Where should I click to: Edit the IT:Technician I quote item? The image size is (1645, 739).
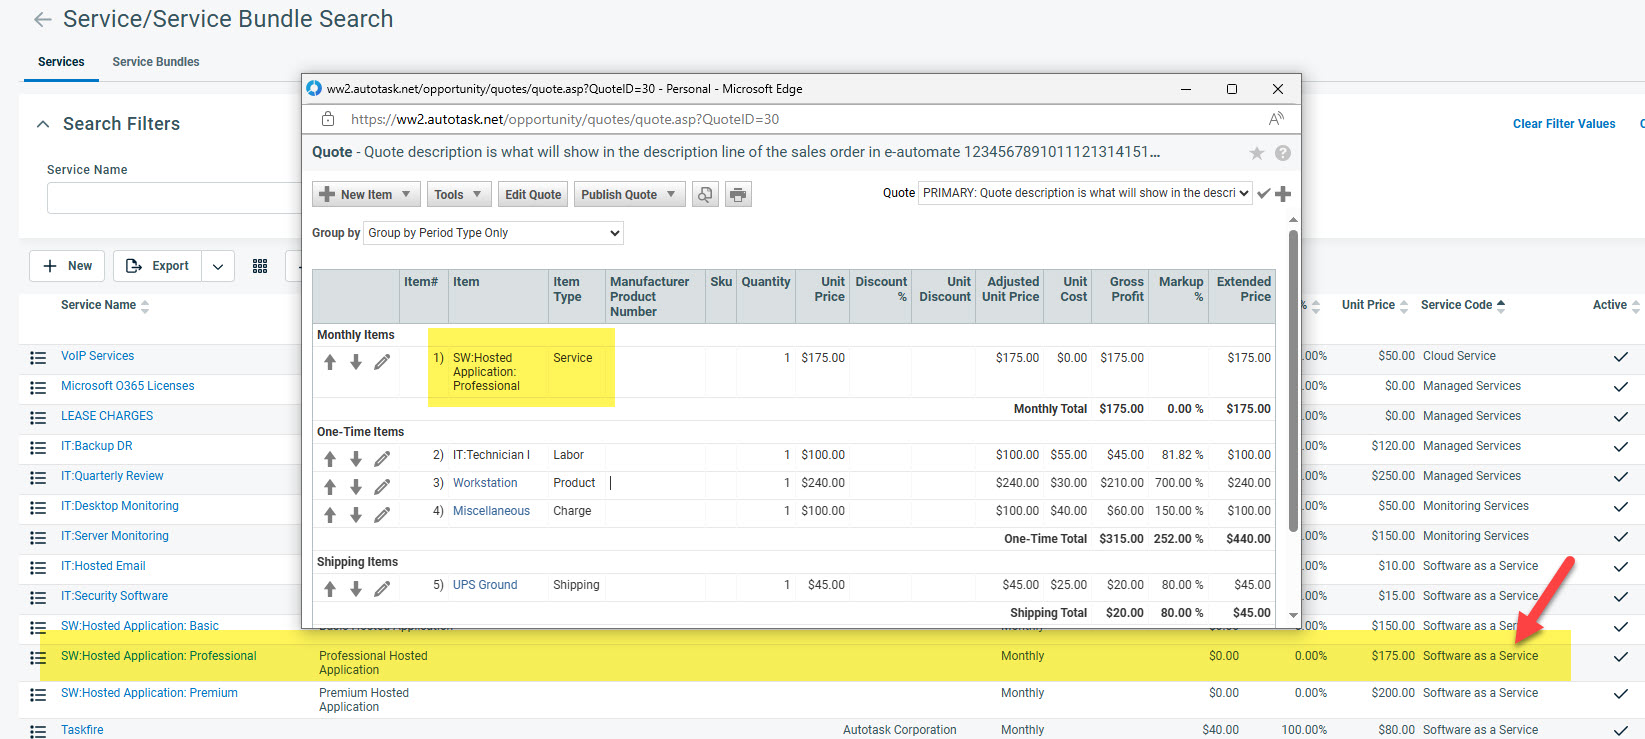(x=382, y=459)
